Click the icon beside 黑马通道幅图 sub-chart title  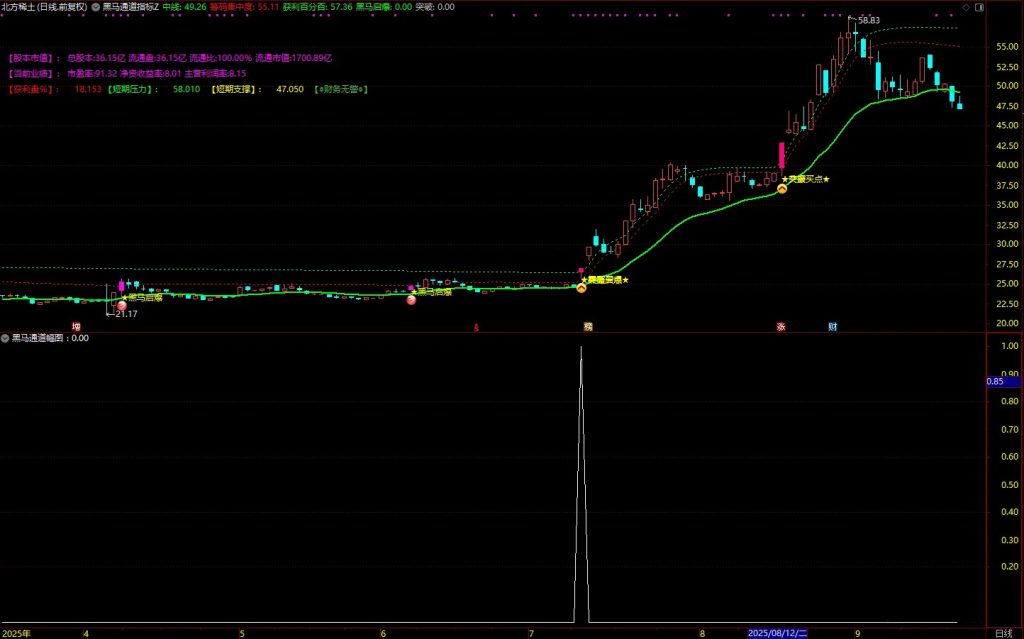[5, 338]
